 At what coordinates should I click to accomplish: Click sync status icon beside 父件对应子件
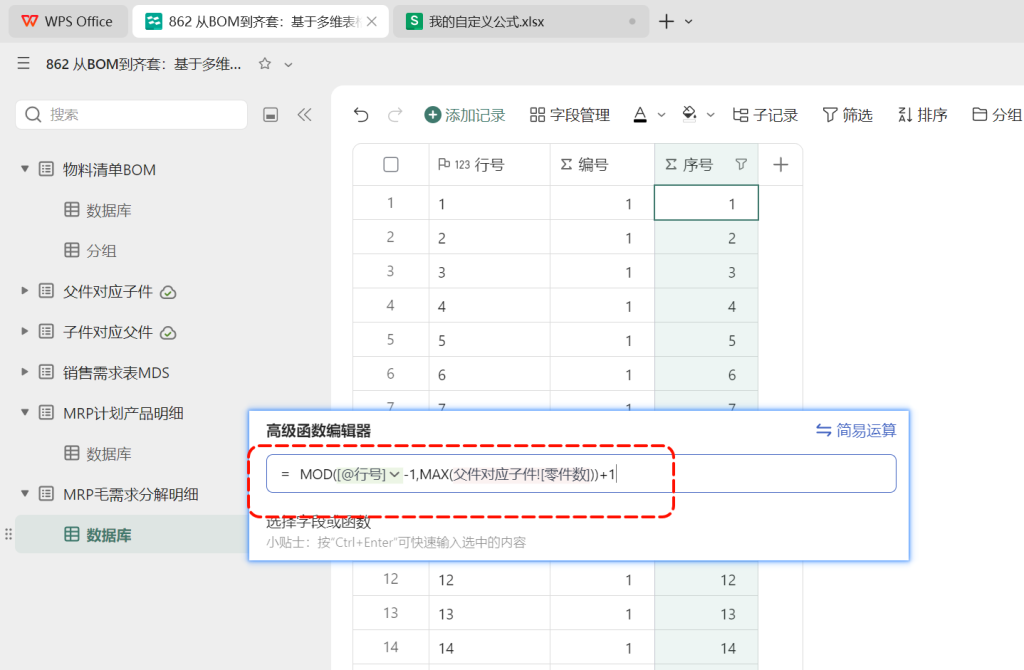168,293
